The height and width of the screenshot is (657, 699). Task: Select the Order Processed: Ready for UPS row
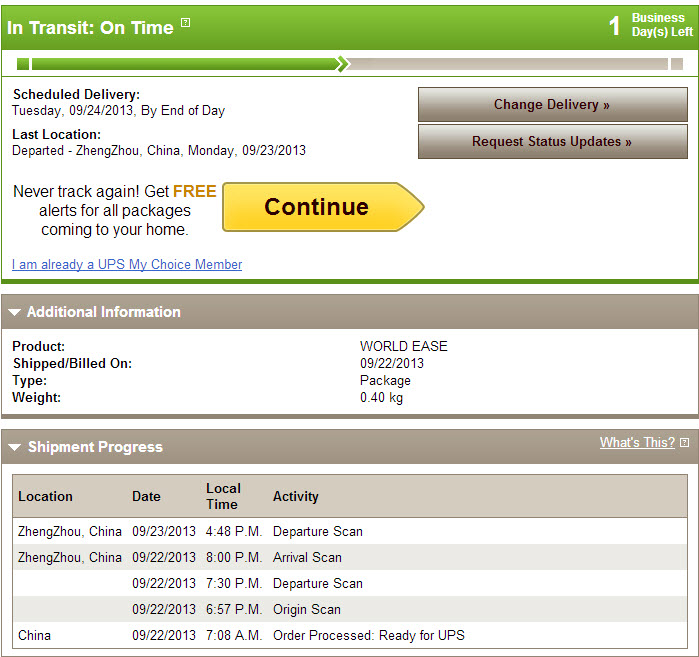pos(350,635)
